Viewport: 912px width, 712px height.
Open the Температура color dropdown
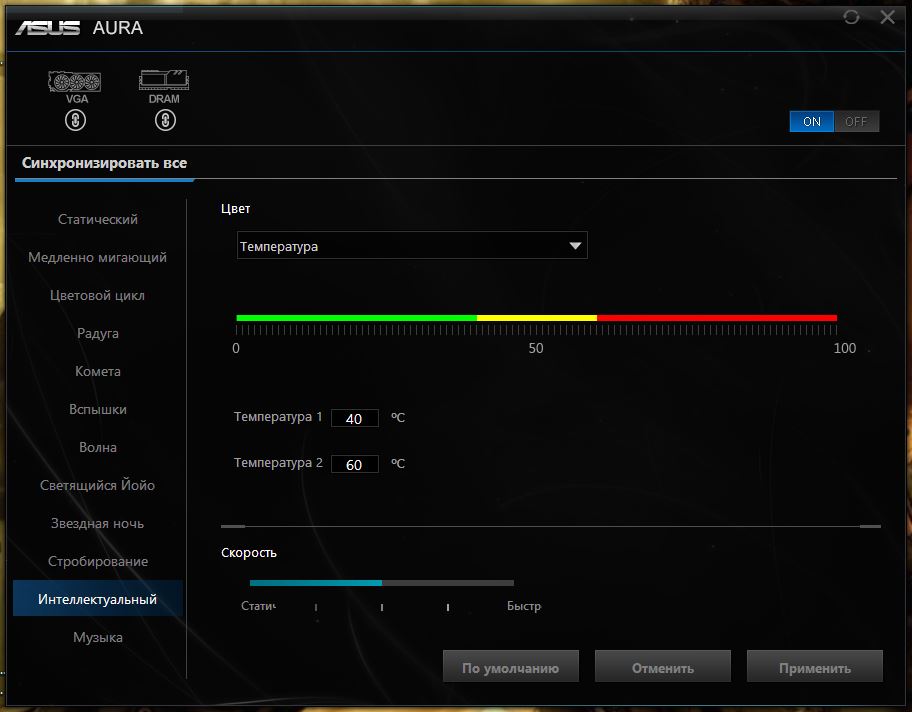click(x=412, y=245)
